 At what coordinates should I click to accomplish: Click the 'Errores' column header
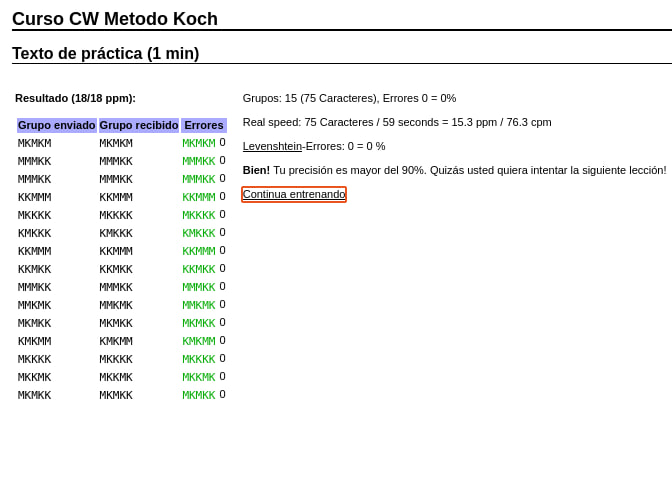(x=204, y=125)
